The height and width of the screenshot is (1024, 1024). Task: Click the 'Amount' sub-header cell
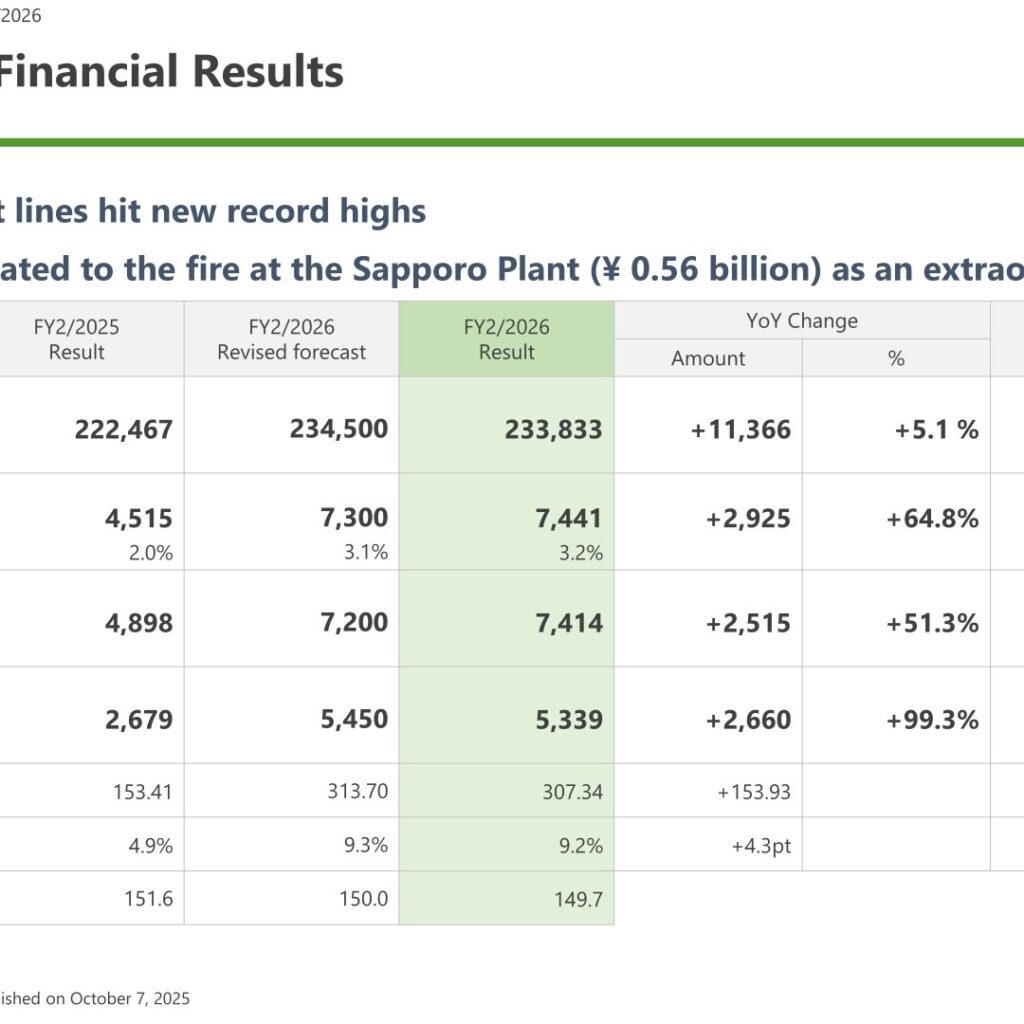click(708, 358)
